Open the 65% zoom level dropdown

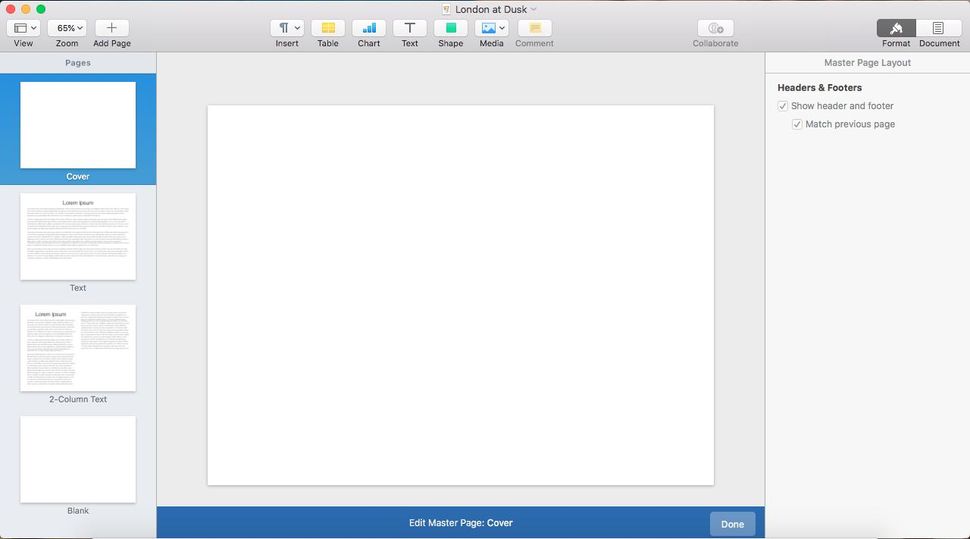coord(67,28)
